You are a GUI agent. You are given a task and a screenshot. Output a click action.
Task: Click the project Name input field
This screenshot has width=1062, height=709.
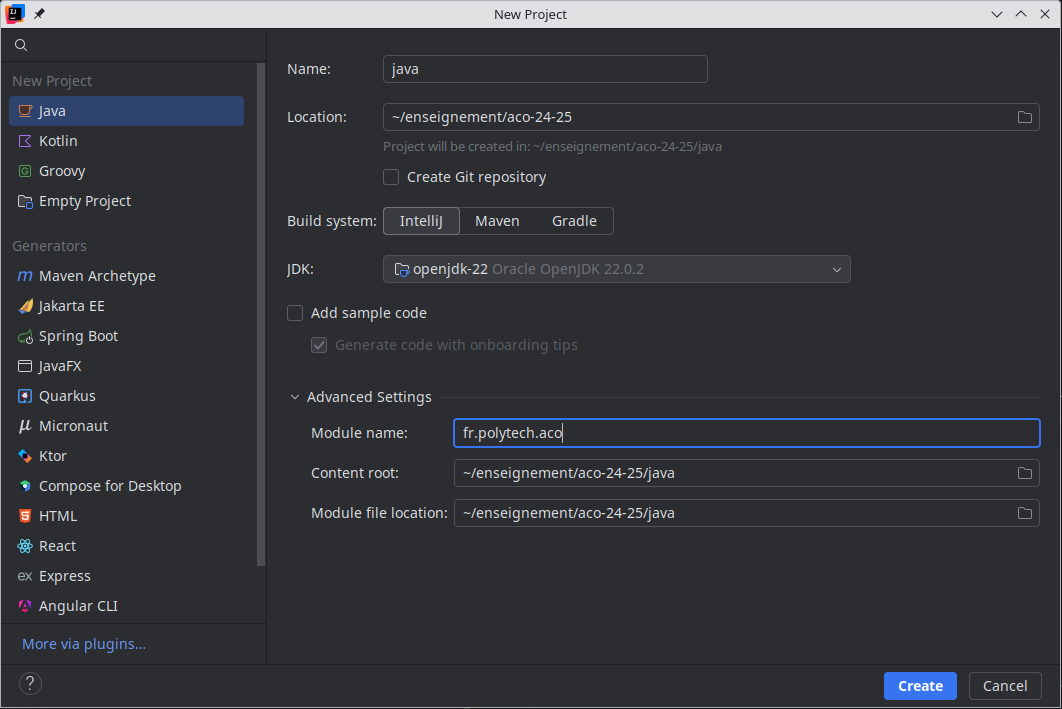pos(545,69)
